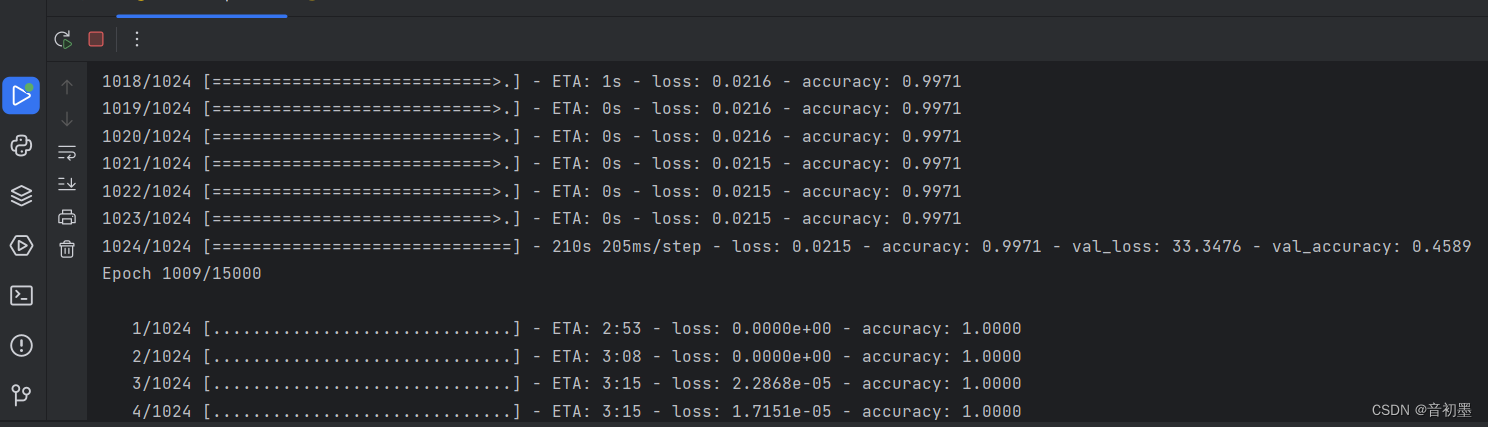Open the Services tool window

coord(21,245)
